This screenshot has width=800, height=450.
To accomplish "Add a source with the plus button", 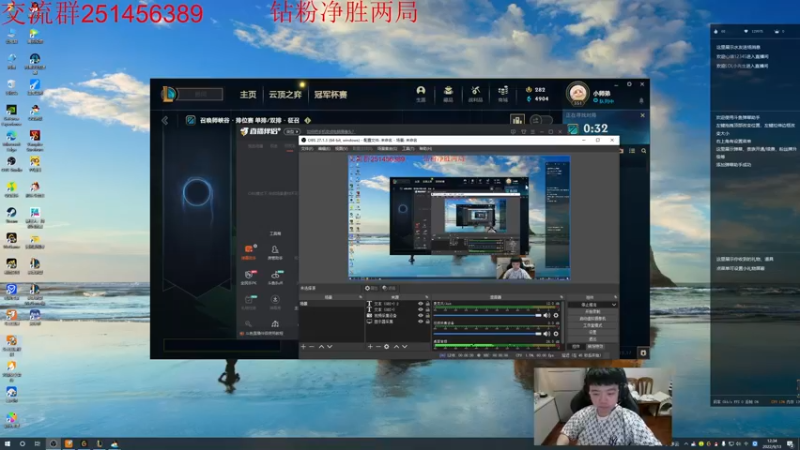I will pyautogui.click(x=370, y=346).
